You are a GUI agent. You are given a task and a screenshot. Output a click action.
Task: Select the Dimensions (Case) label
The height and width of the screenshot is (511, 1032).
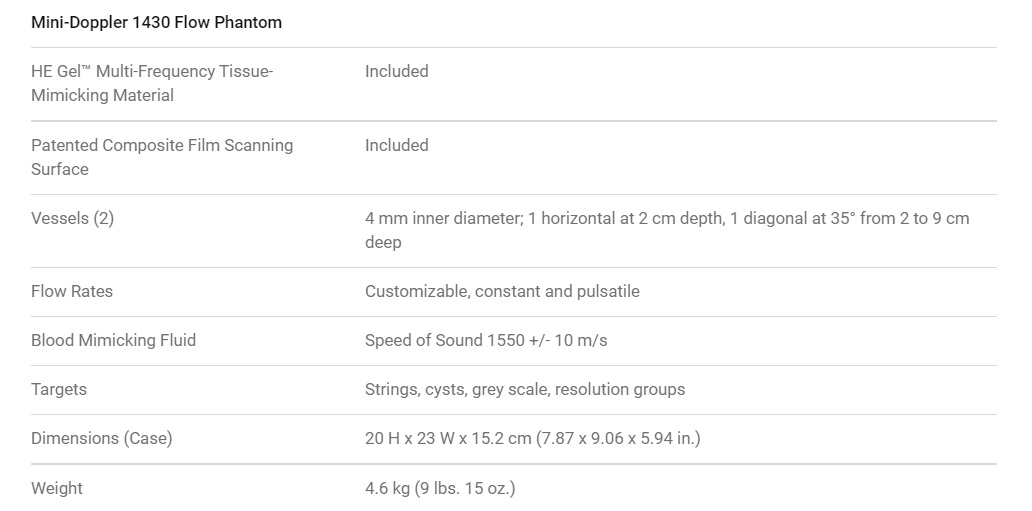click(x=101, y=439)
